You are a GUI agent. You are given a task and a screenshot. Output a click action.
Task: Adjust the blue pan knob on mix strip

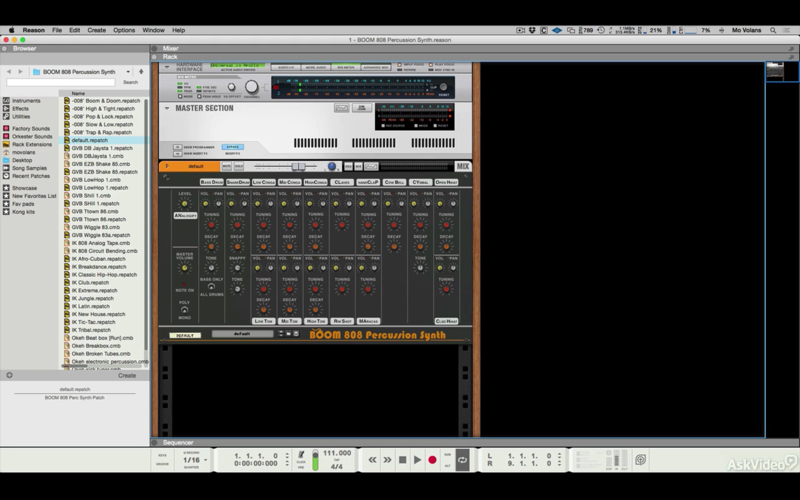pos(332,166)
